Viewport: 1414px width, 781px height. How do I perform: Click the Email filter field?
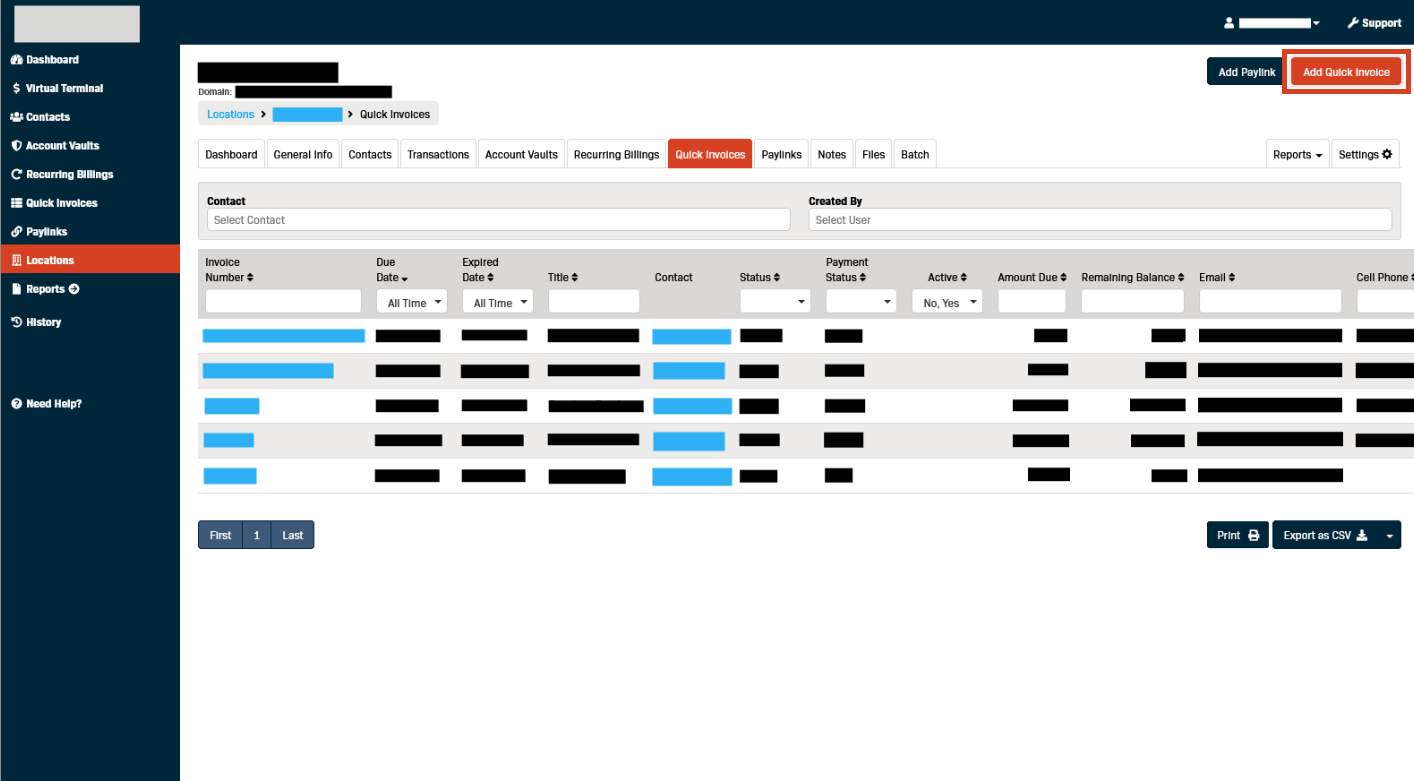pyautogui.click(x=1270, y=301)
